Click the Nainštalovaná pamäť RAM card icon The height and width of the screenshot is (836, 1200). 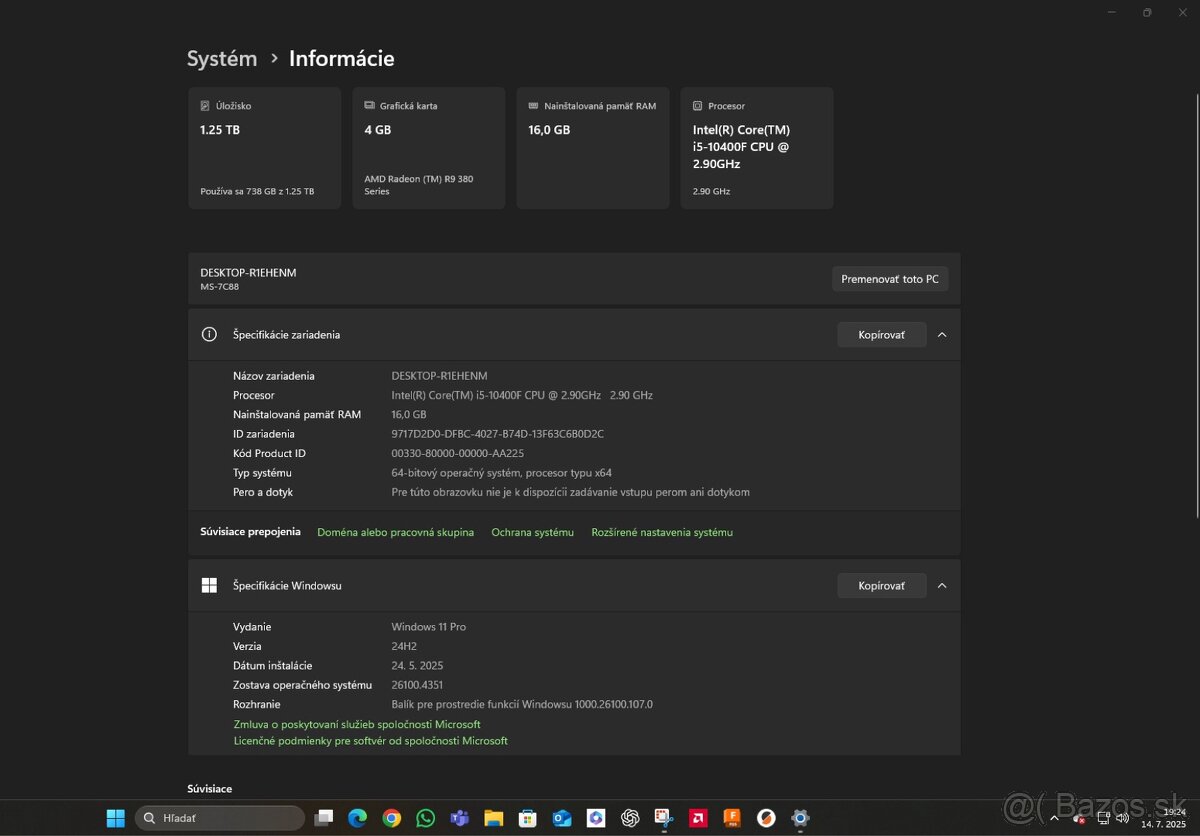[x=531, y=105]
